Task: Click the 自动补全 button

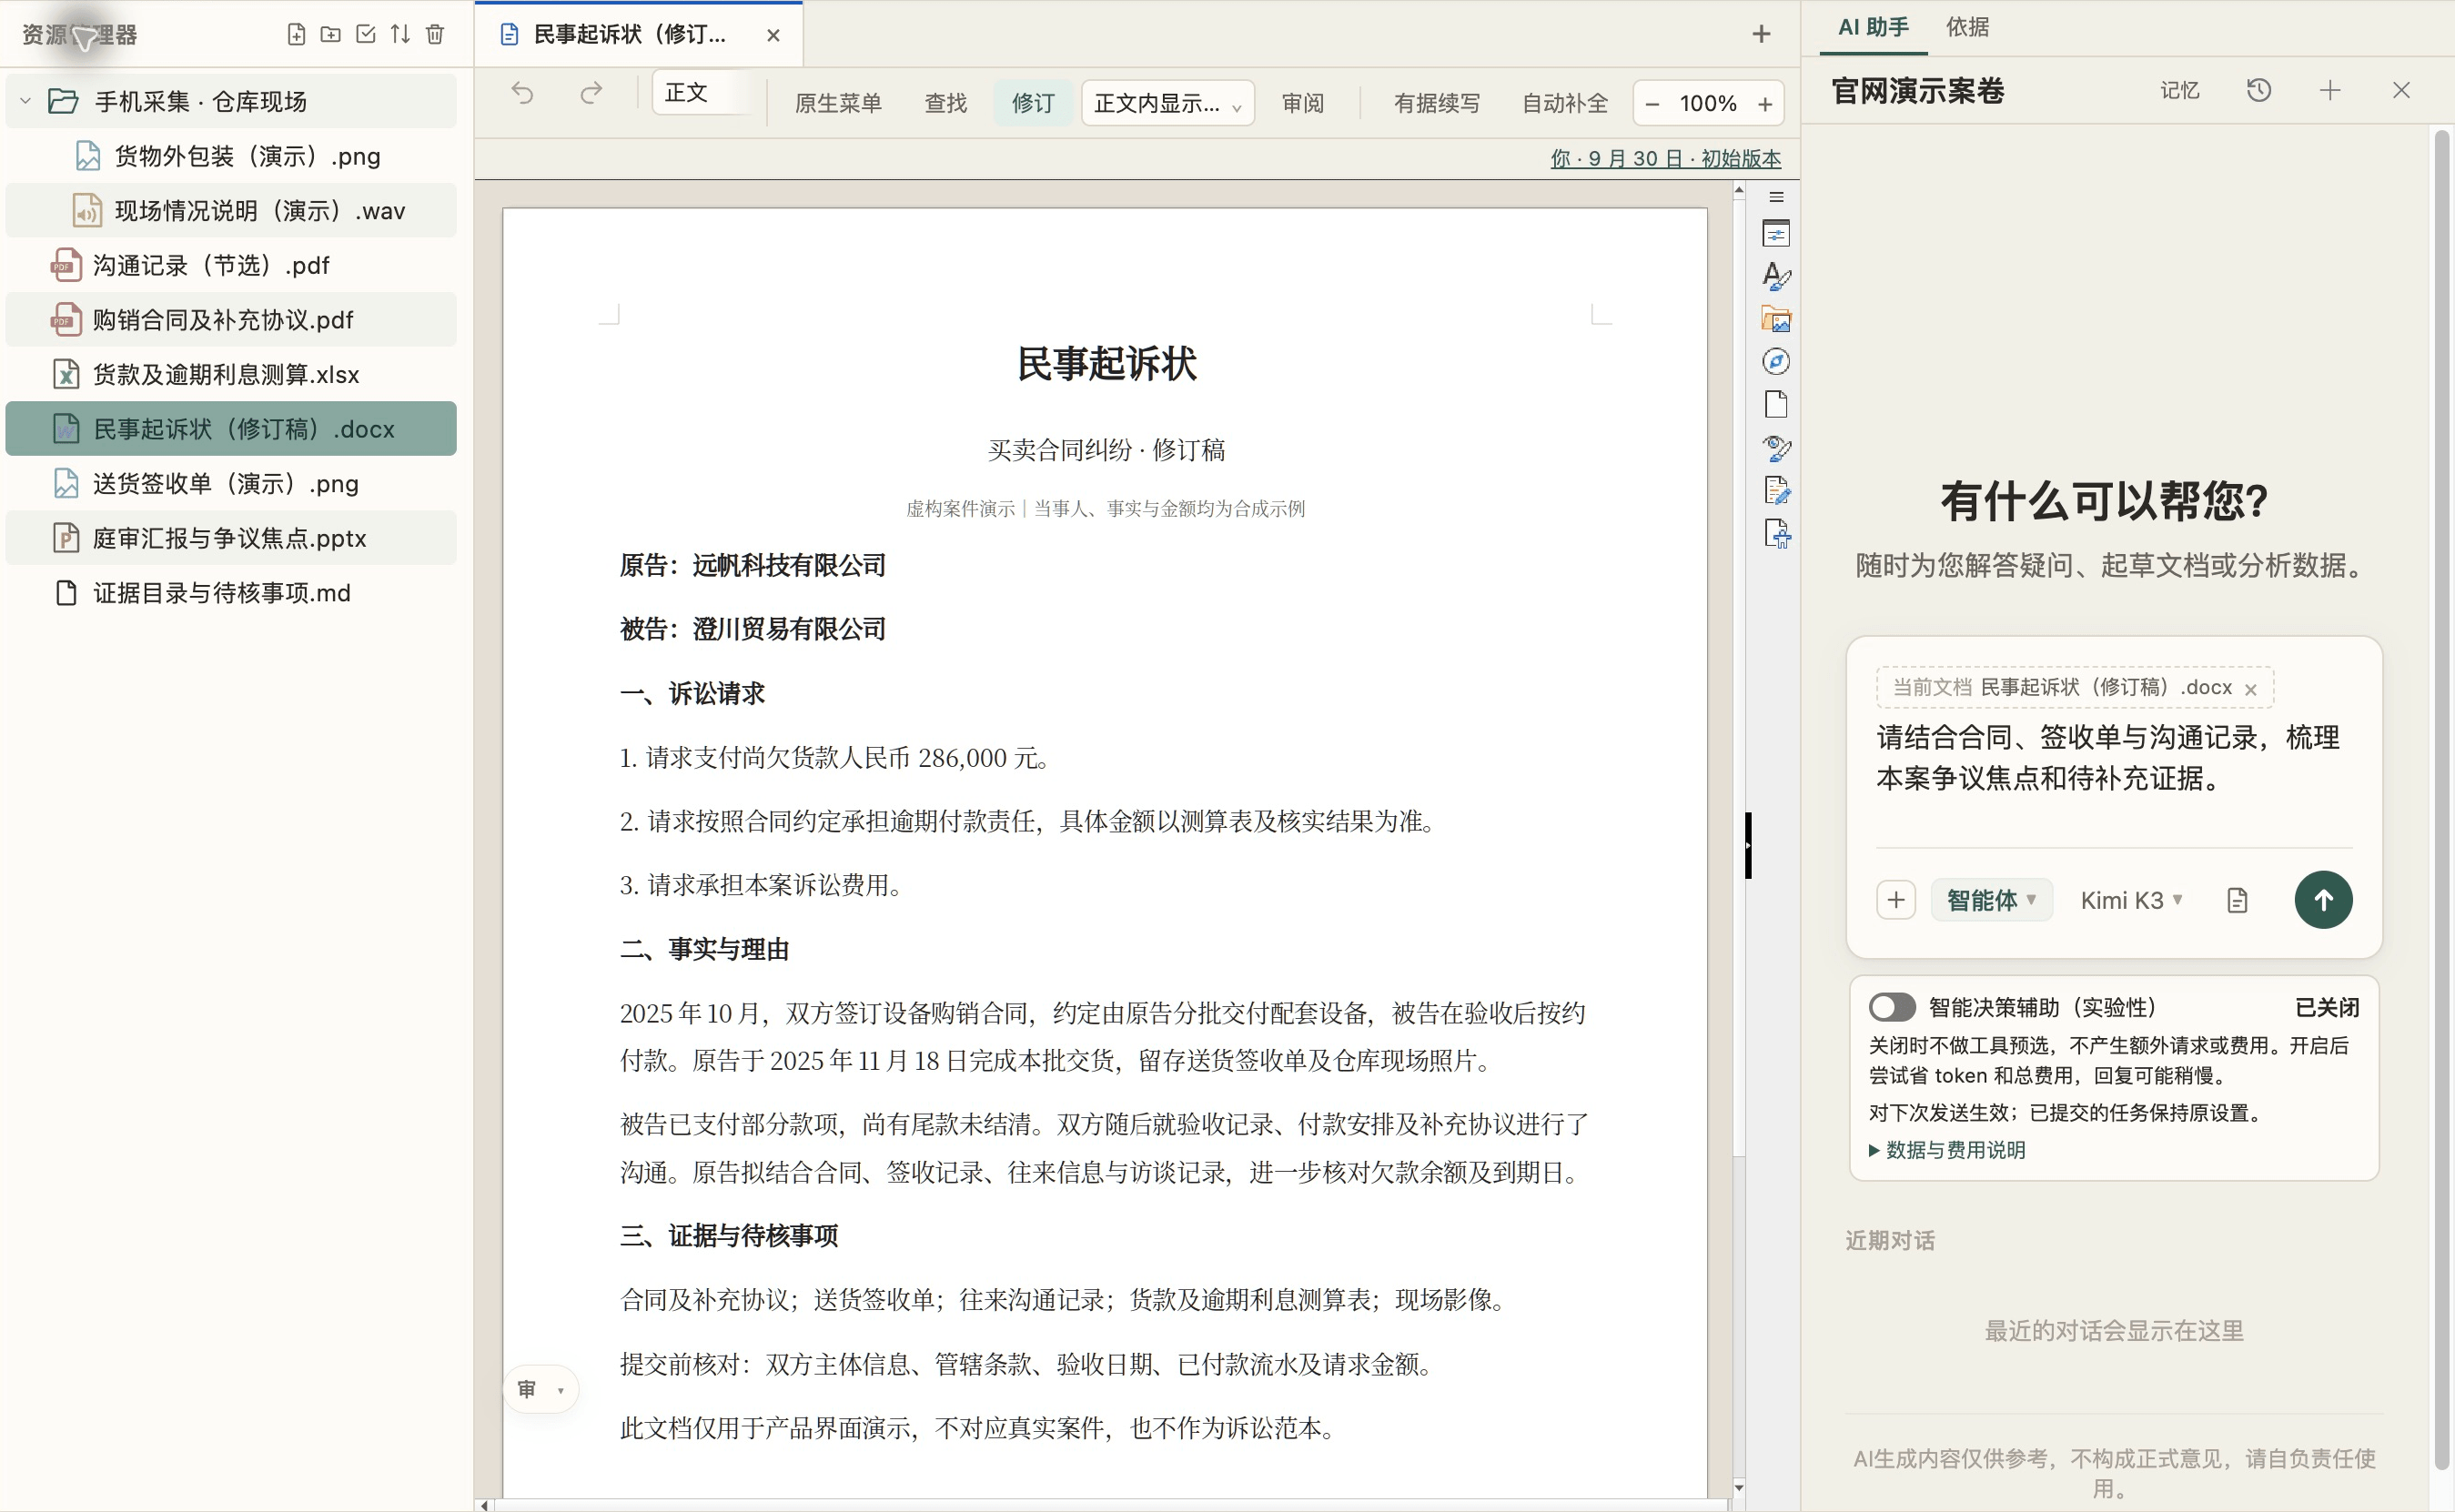Action: [x=1565, y=103]
